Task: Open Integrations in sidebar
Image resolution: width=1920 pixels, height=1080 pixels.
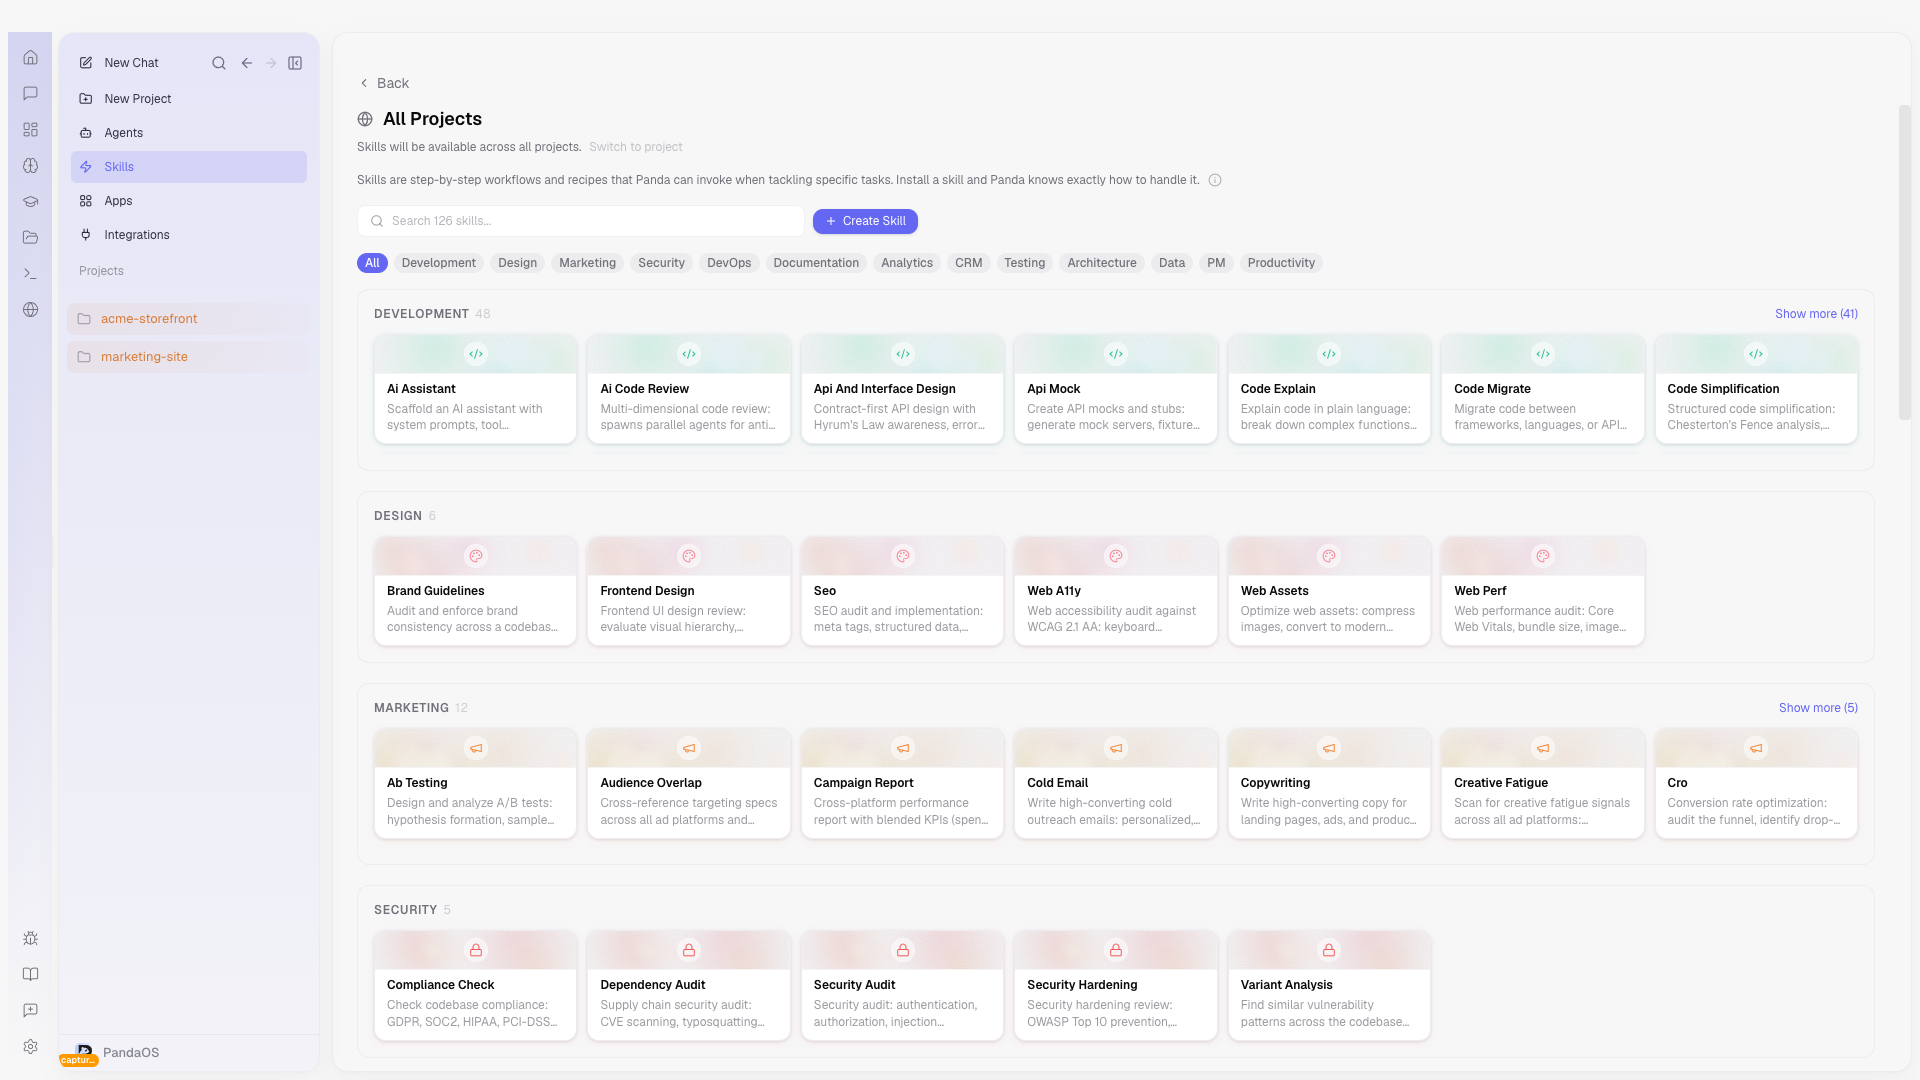Action: [189, 235]
